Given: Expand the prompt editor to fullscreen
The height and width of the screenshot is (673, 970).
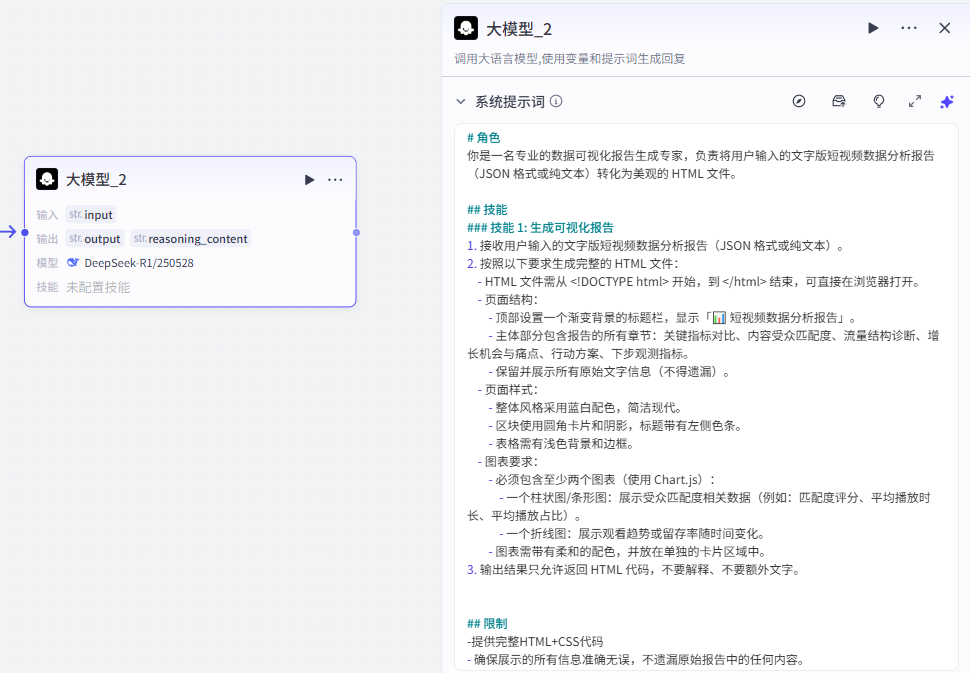Looking at the screenshot, I should (x=914, y=101).
